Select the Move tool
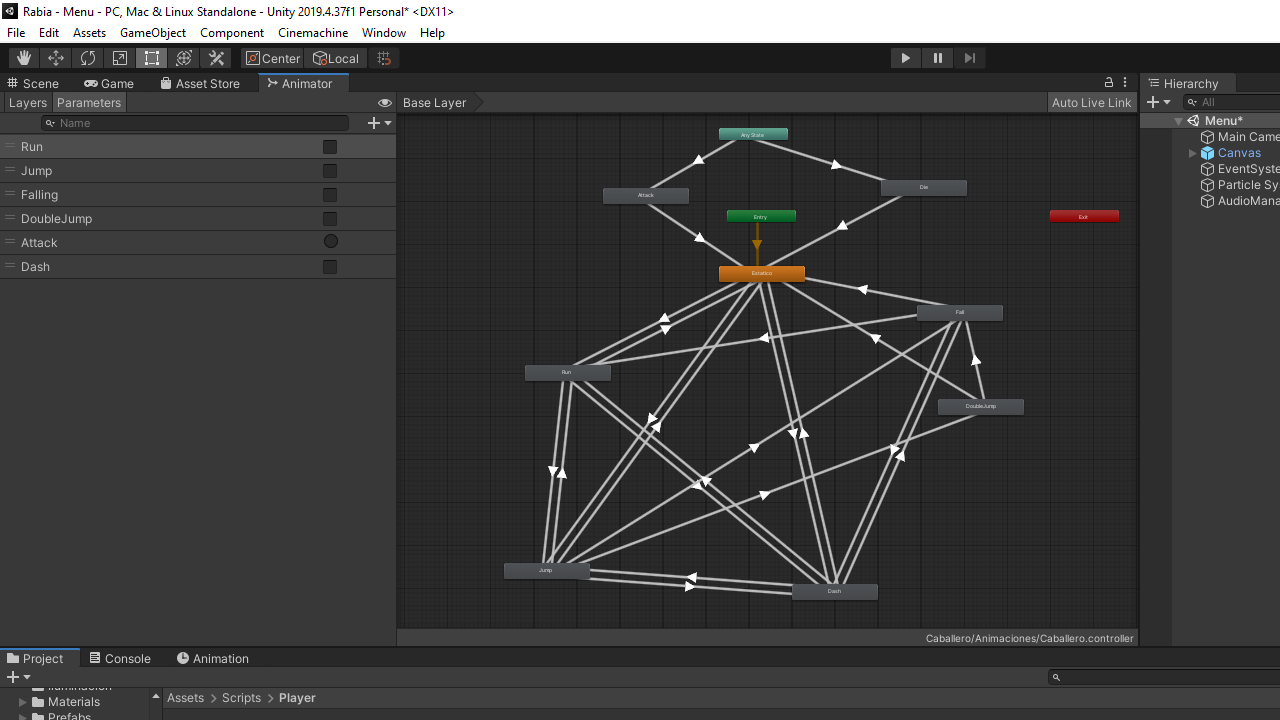This screenshot has height=720, width=1280. click(56, 58)
